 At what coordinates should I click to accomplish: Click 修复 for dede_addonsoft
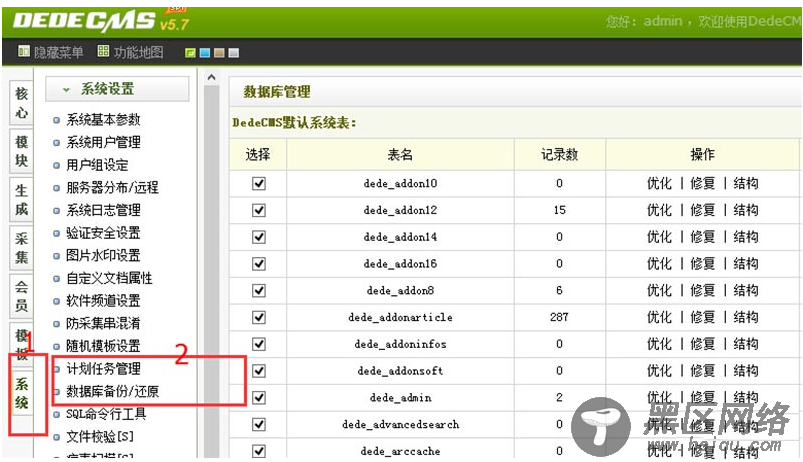[703, 371]
